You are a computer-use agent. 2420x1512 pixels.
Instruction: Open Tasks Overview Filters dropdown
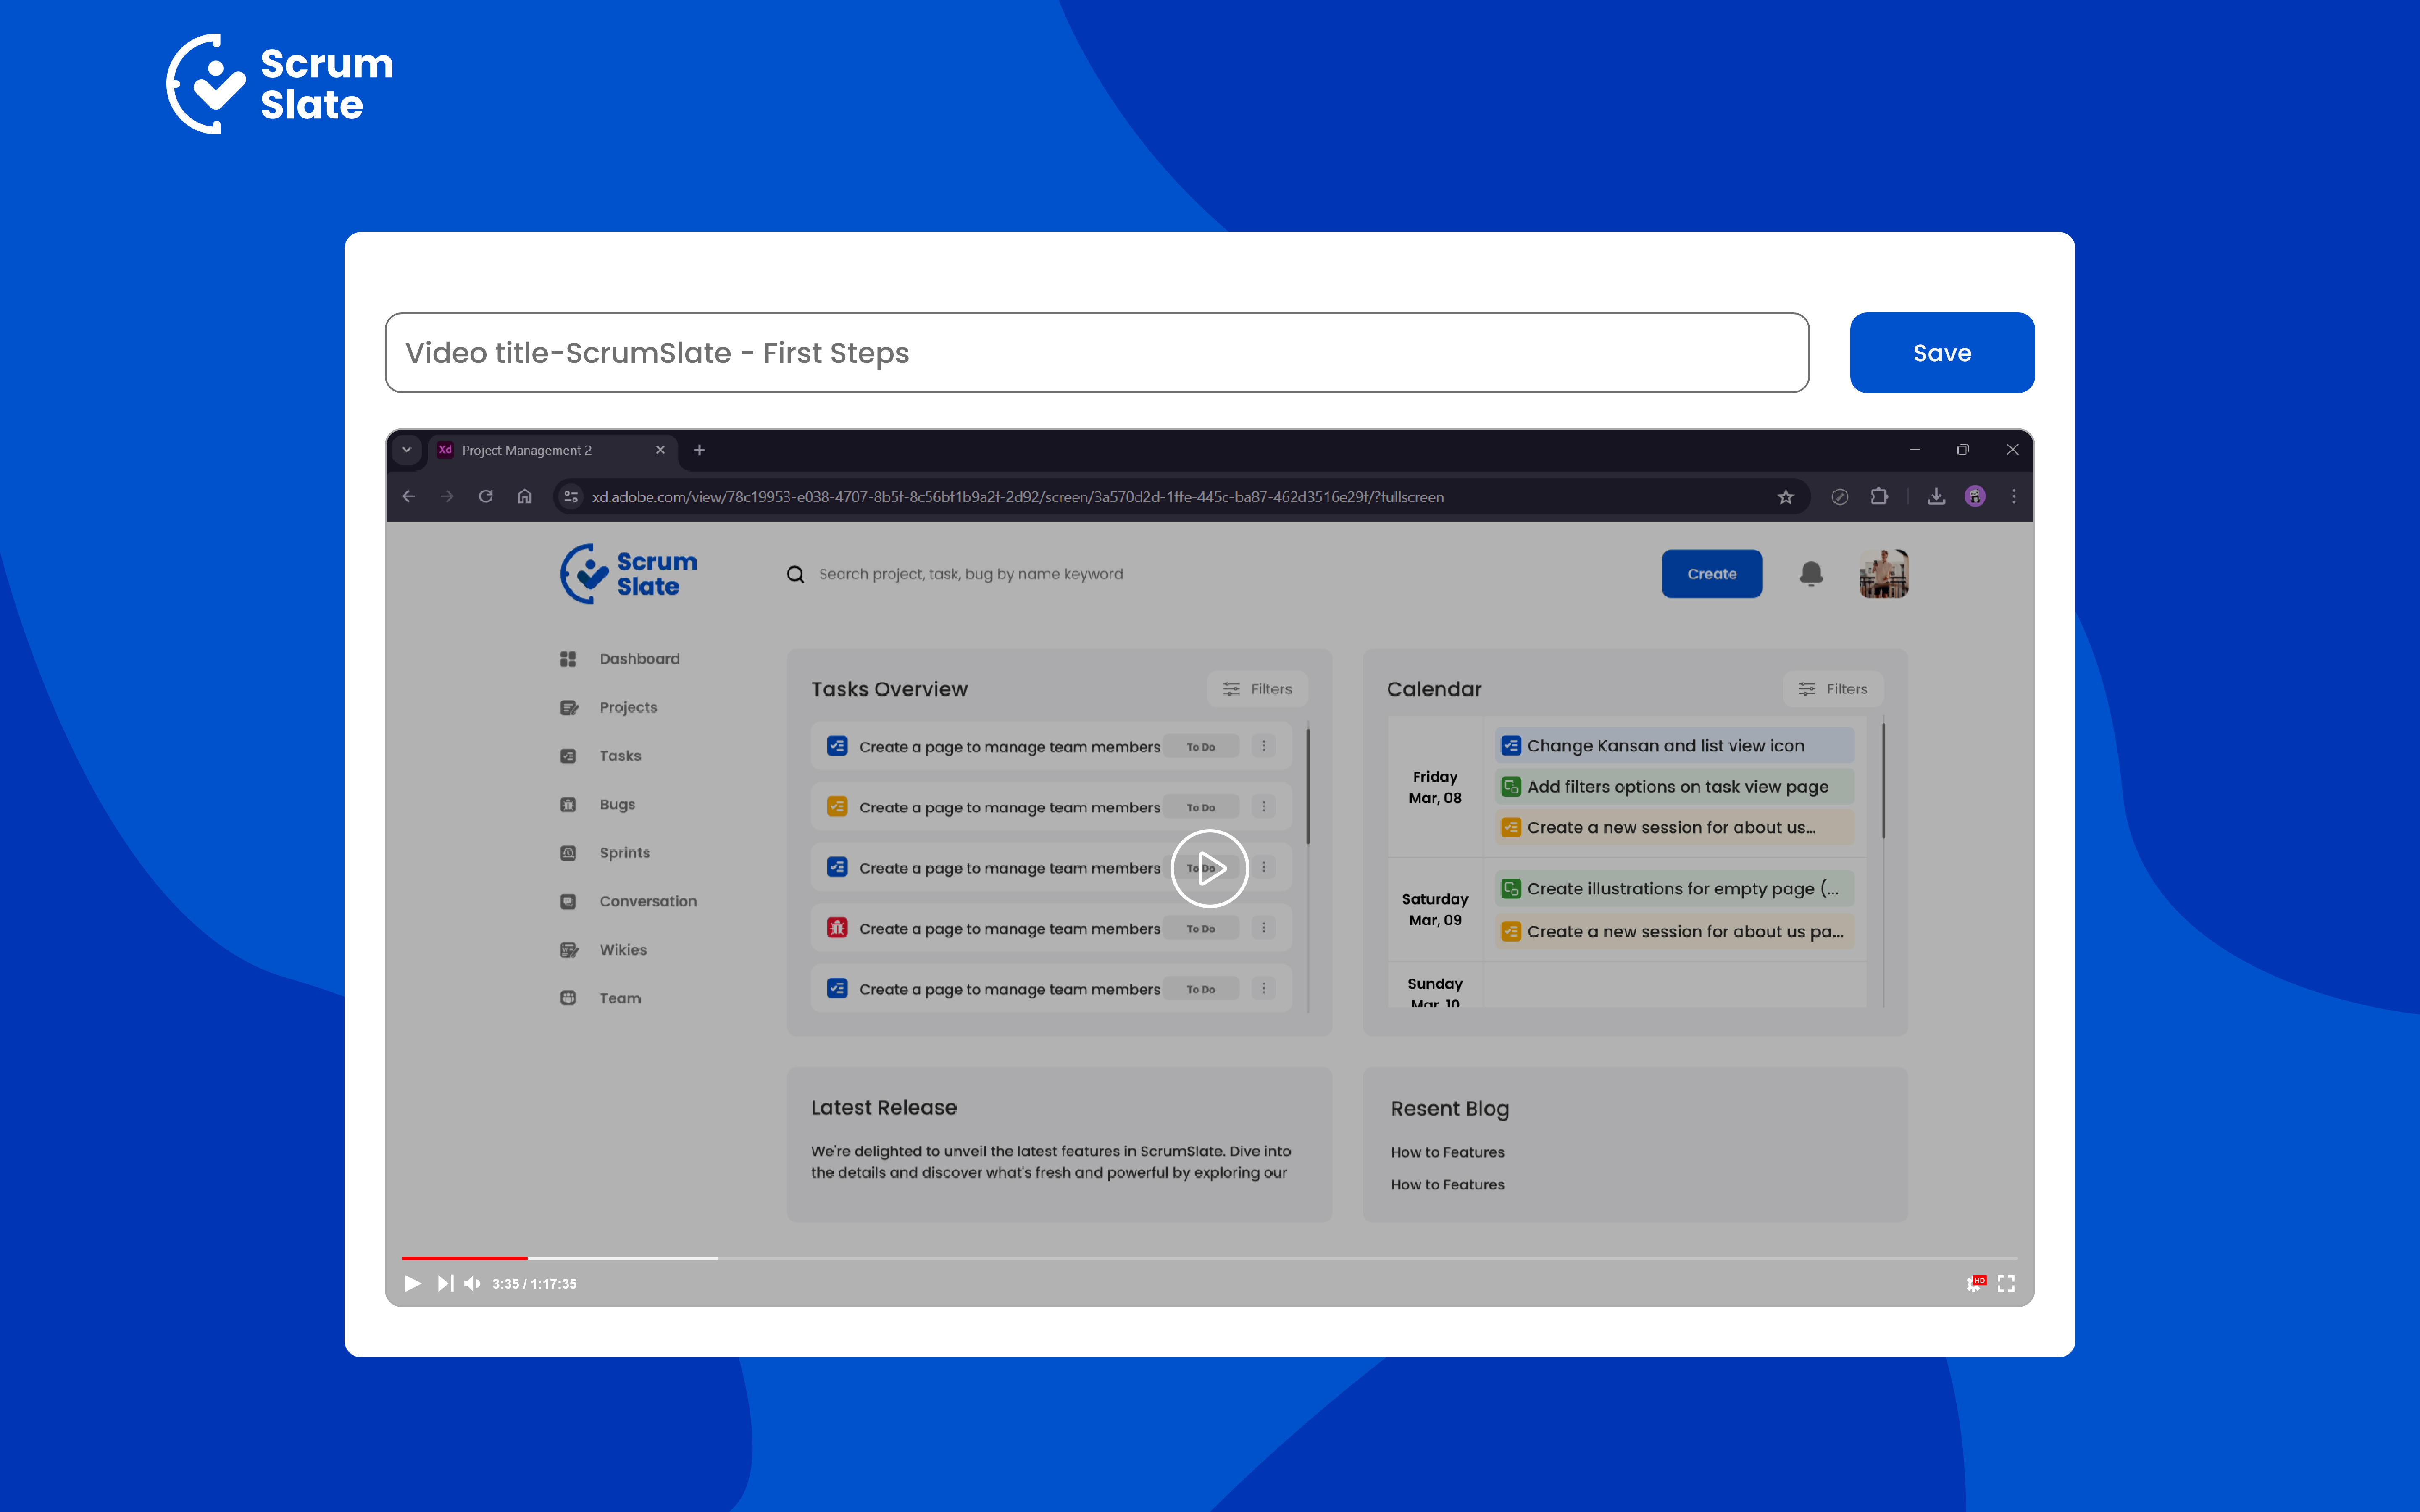click(1258, 689)
